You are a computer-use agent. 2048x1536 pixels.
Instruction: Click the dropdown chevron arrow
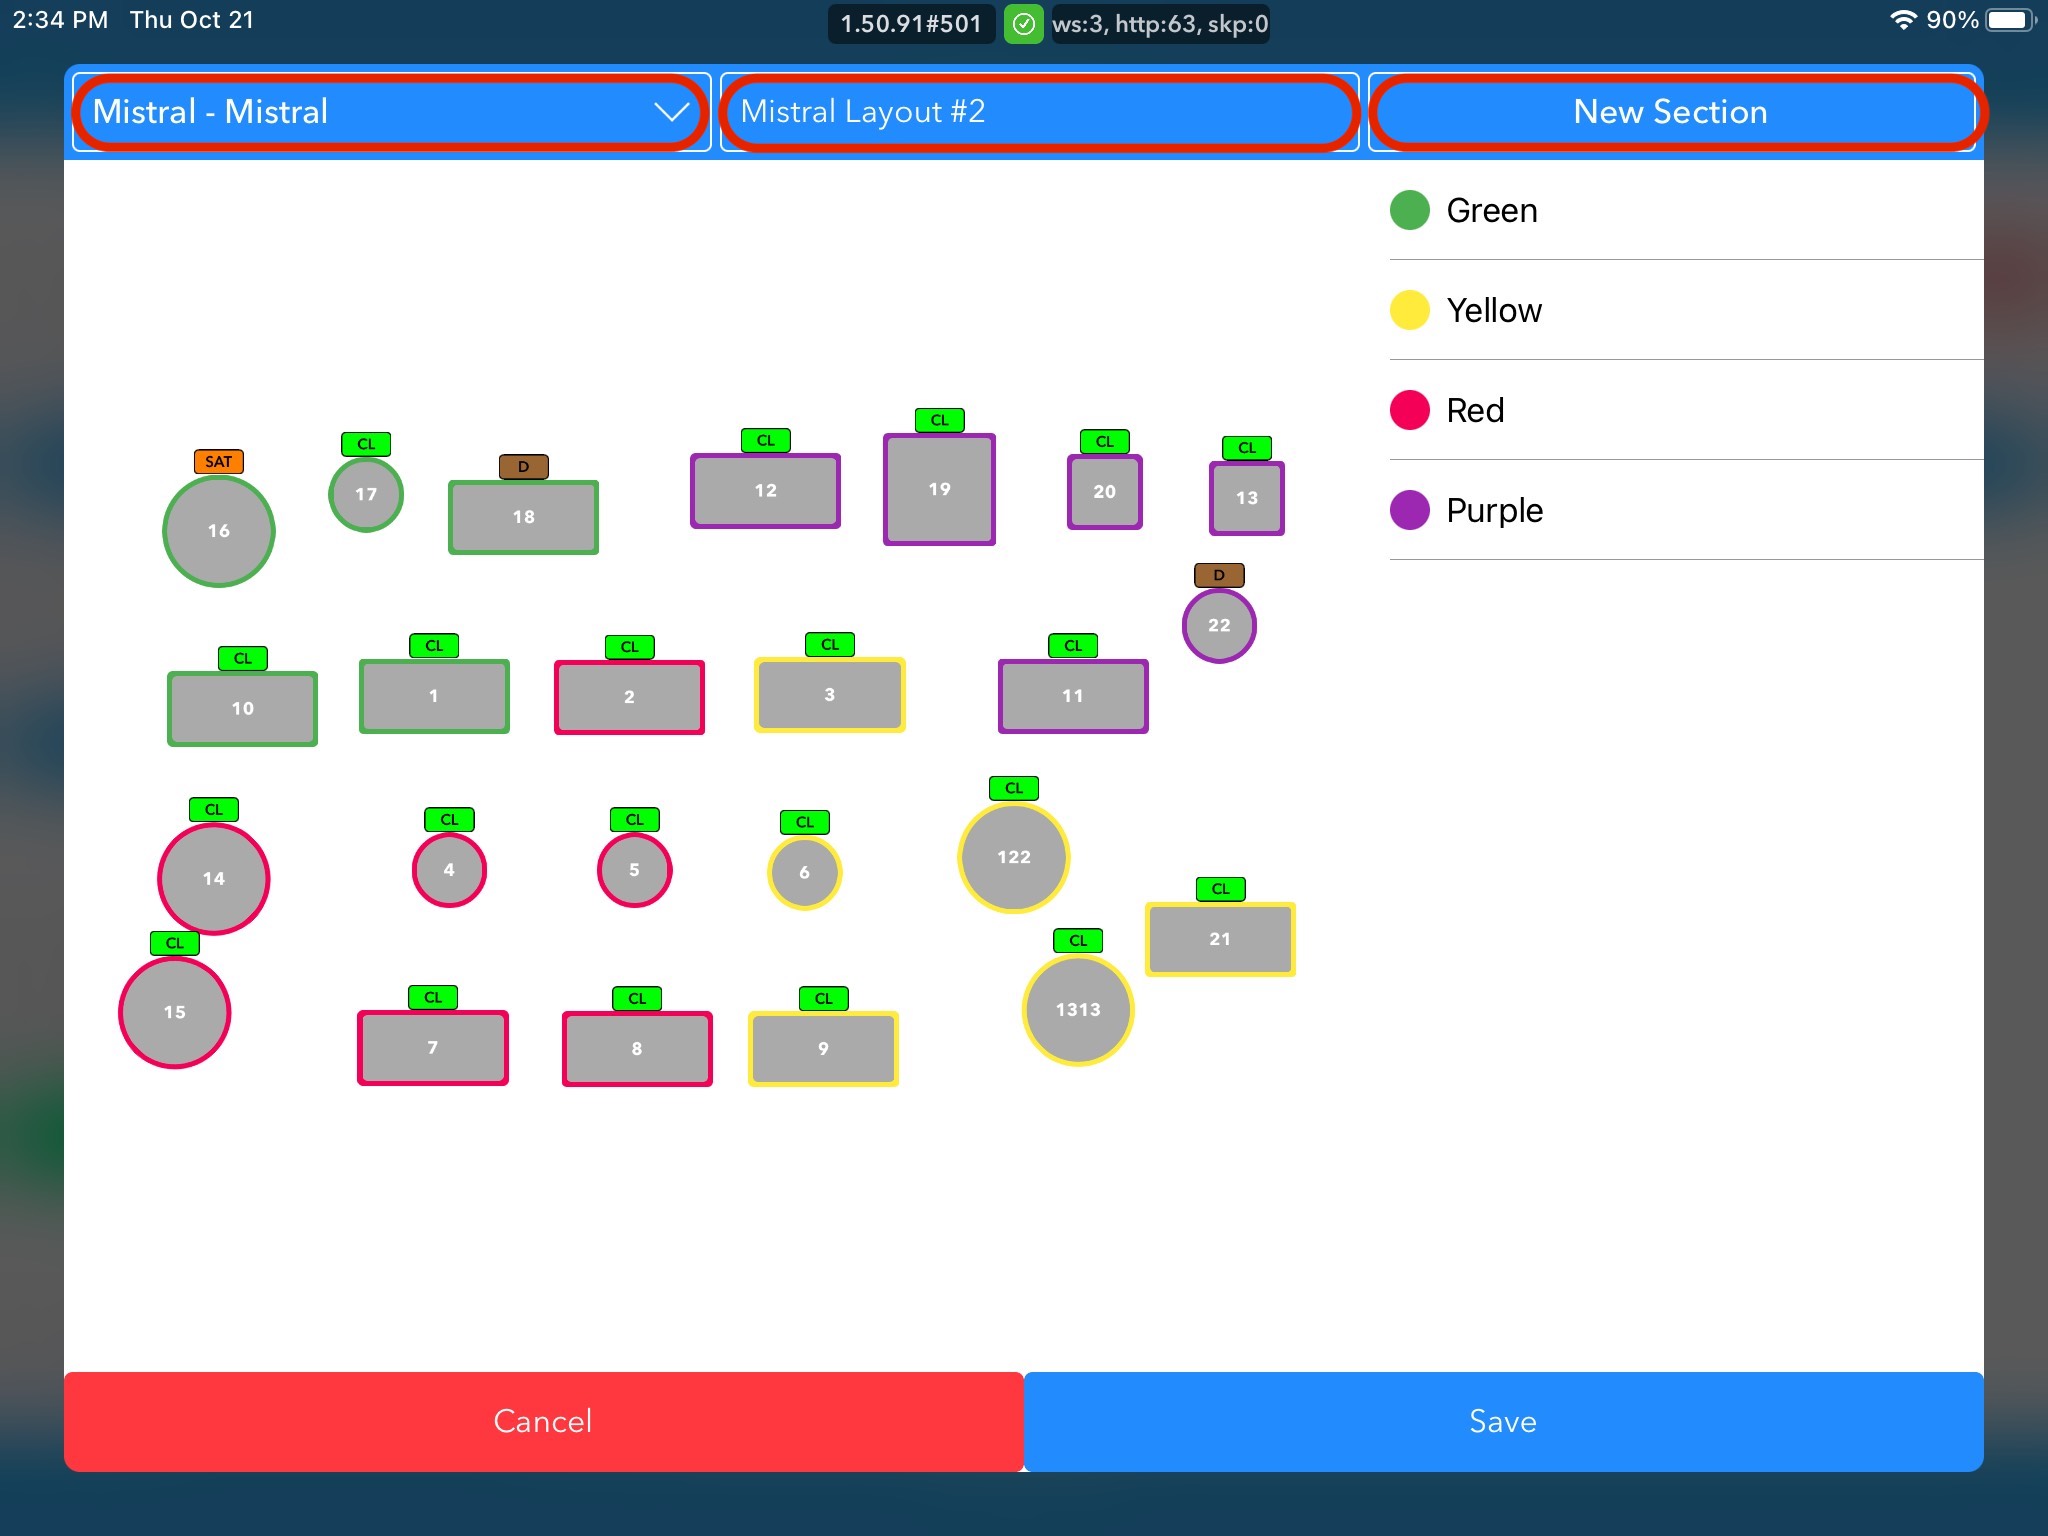[671, 112]
